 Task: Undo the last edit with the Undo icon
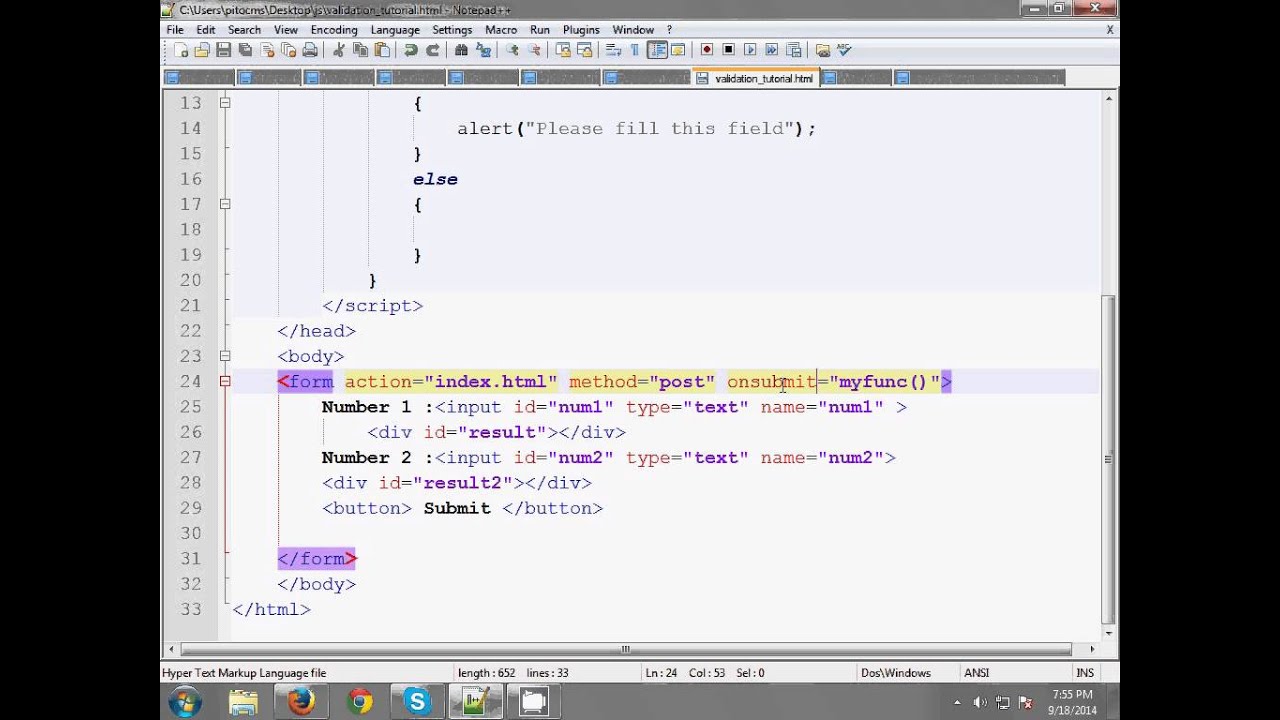click(x=411, y=50)
